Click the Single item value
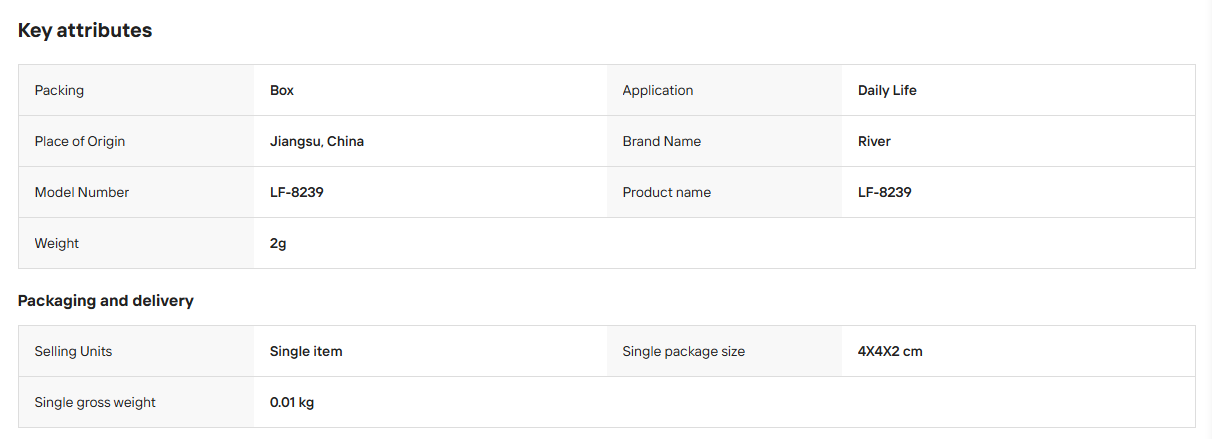Image resolution: width=1212 pixels, height=439 pixels. [306, 351]
